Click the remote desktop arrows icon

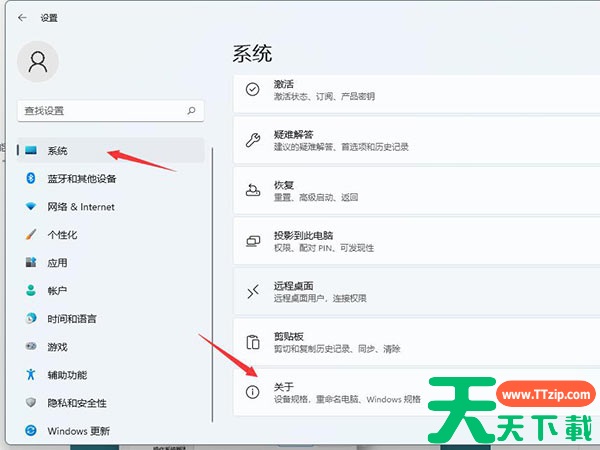click(253, 292)
